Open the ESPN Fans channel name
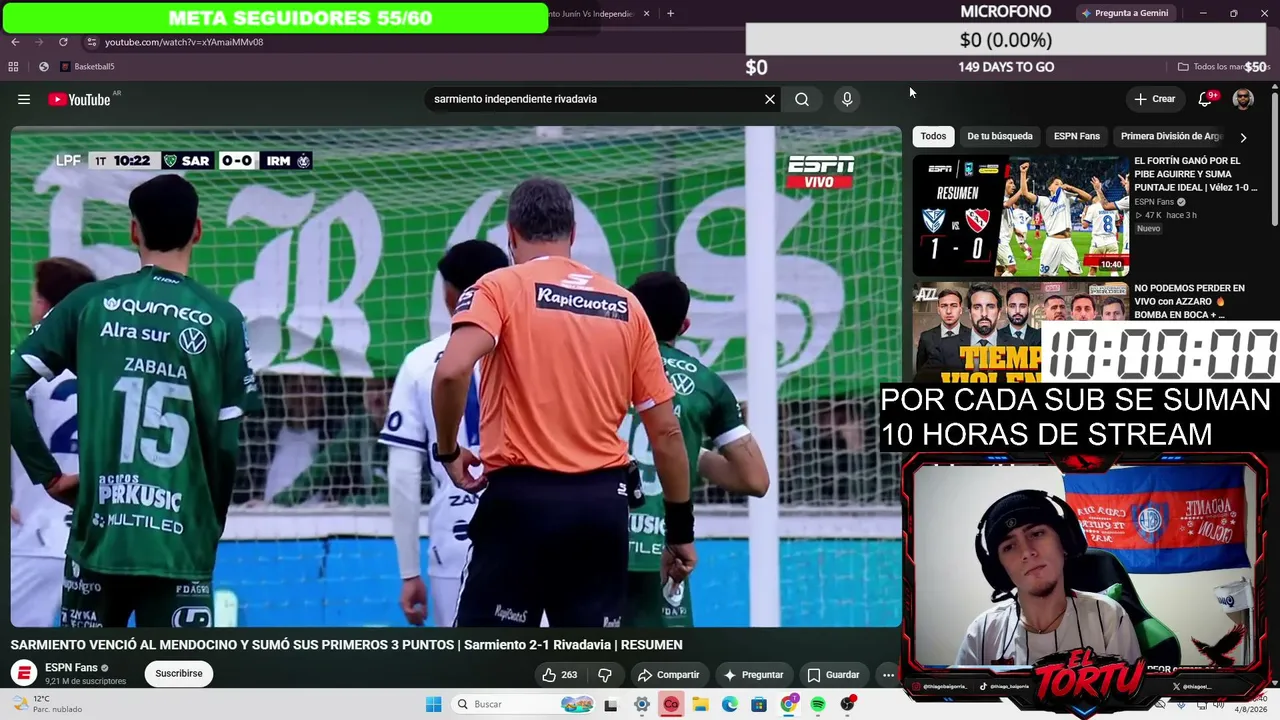 (x=71, y=668)
